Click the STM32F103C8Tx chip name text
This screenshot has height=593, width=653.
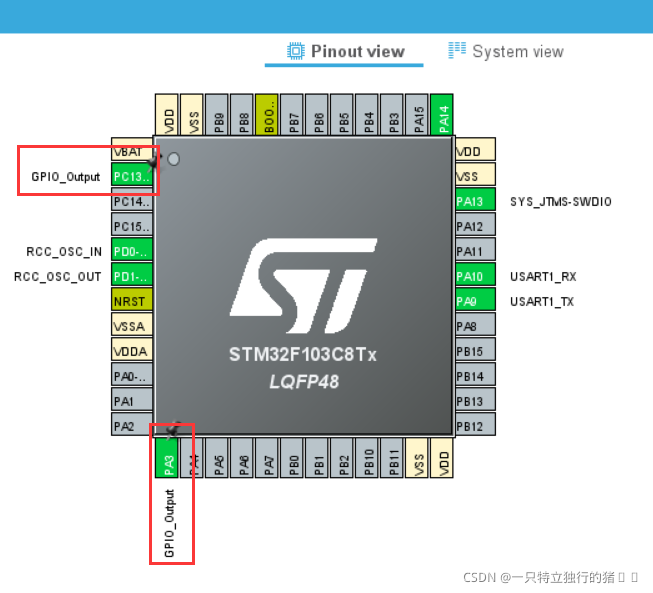[303, 355]
